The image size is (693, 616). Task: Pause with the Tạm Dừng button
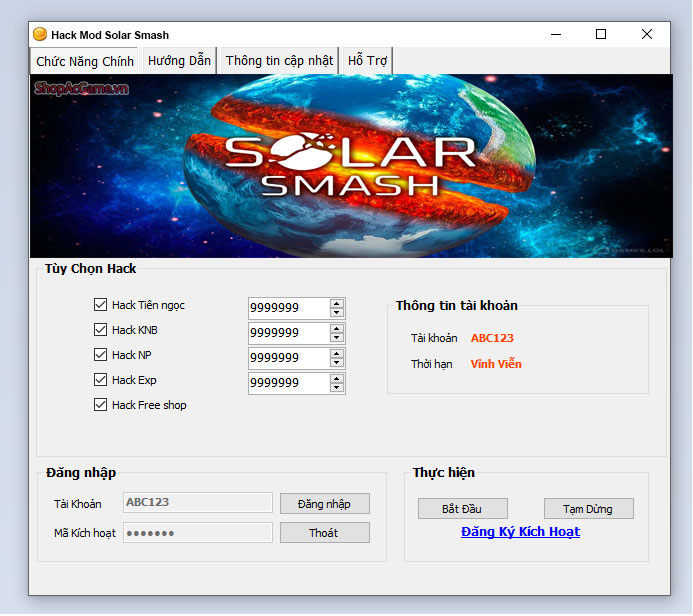tap(588, 509)
